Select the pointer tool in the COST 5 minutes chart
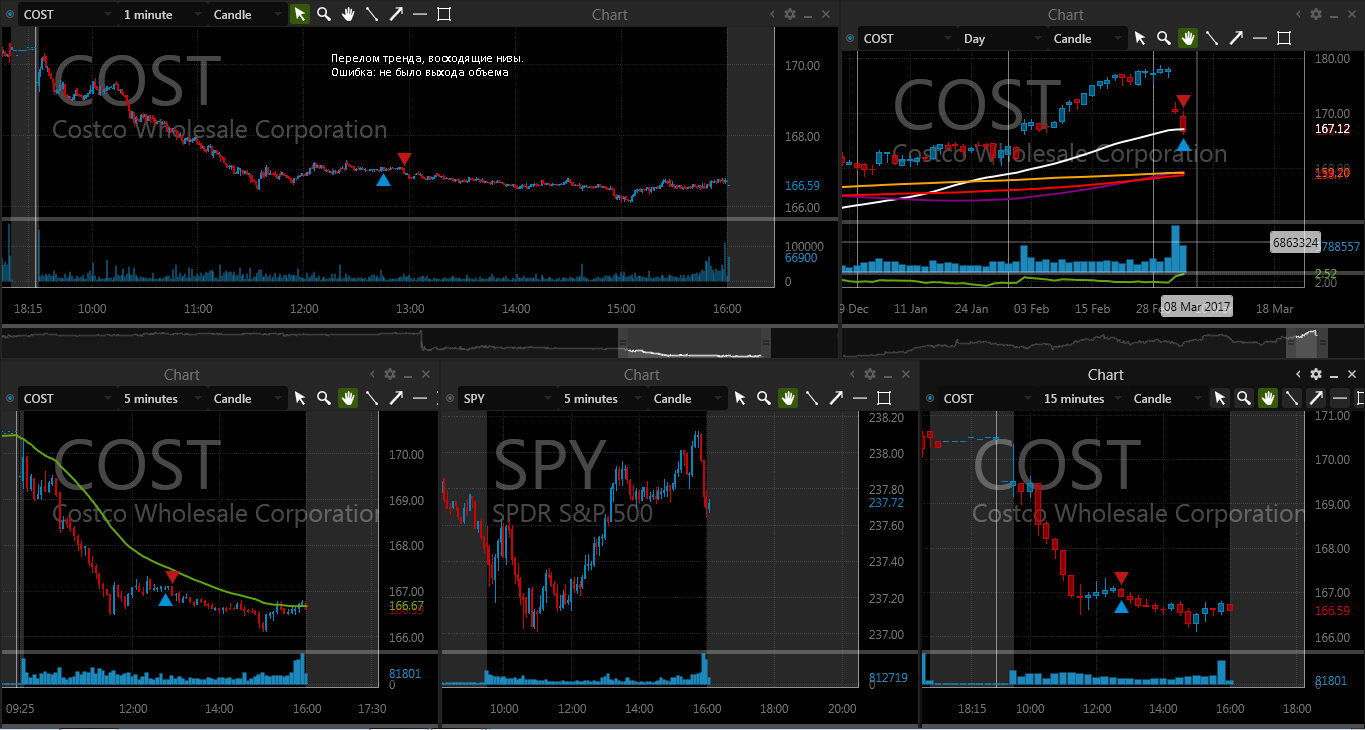 point(300,398)
